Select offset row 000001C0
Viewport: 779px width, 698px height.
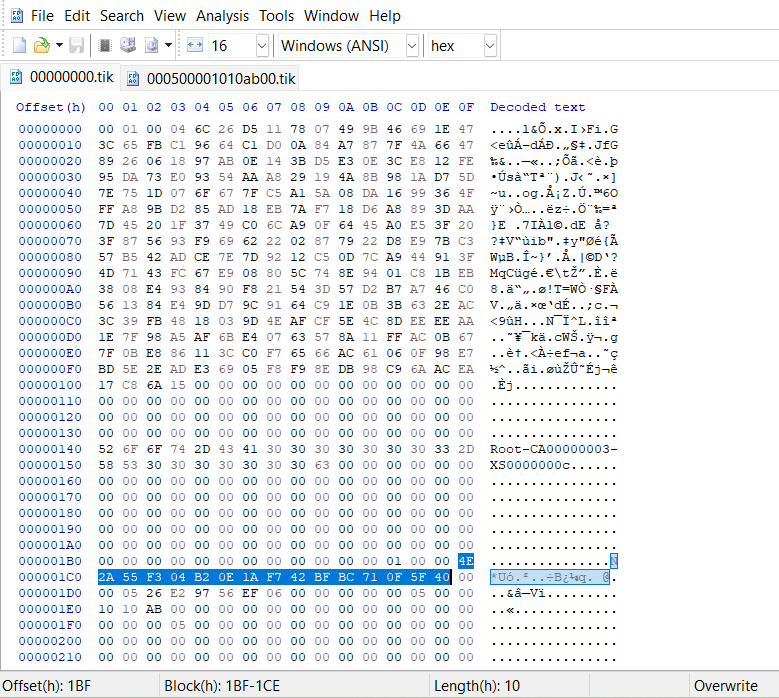(x=50, y=577)
